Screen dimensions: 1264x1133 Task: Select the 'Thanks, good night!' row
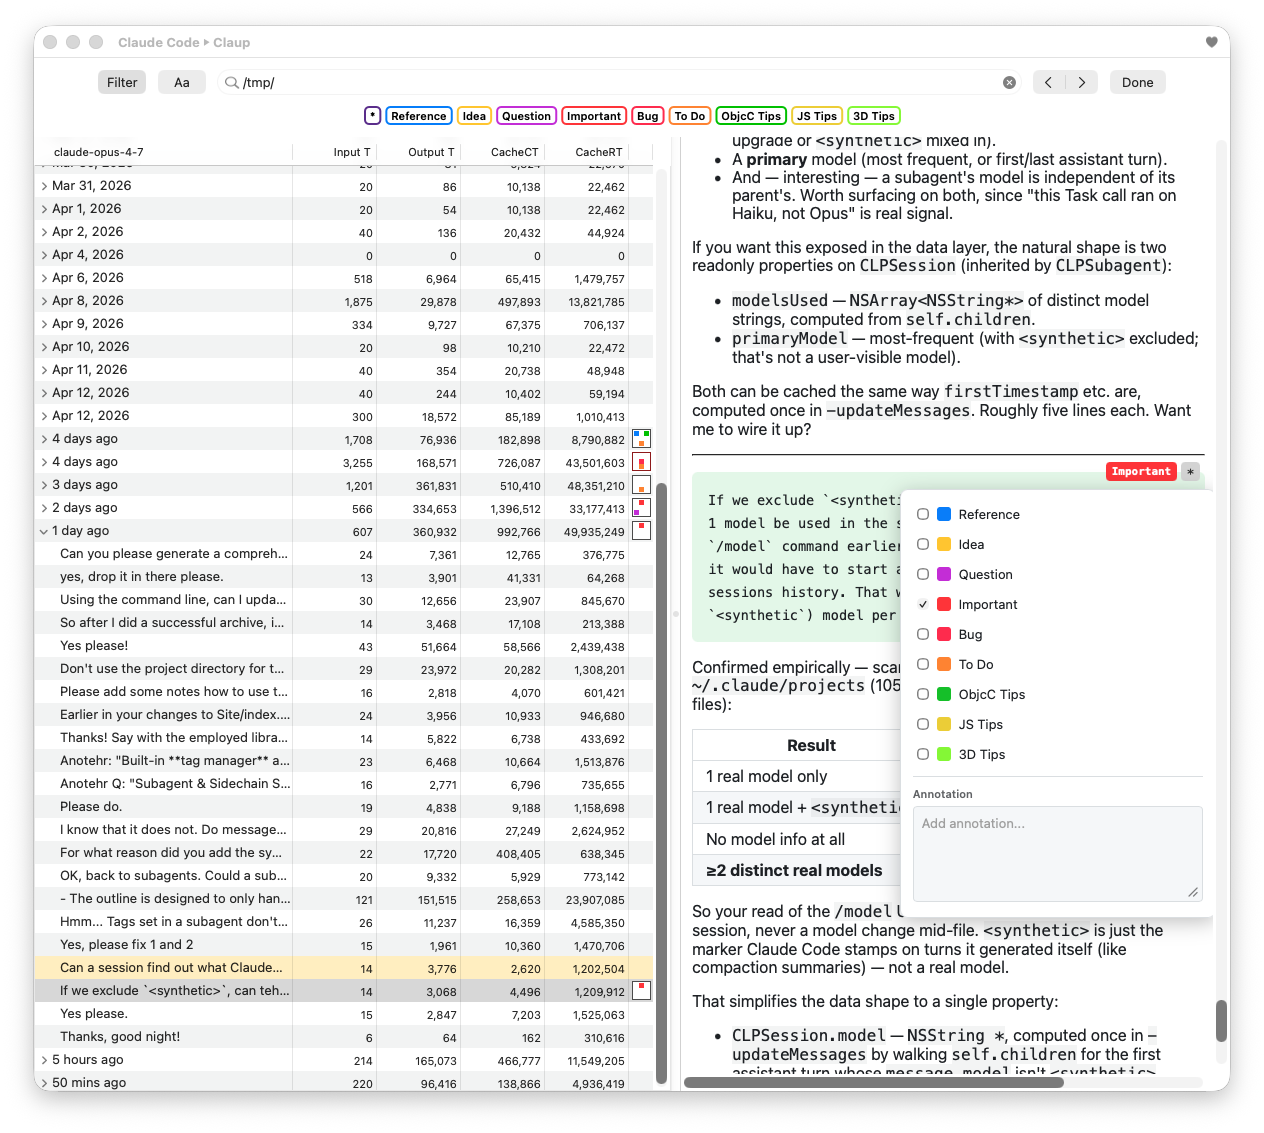coord(344,1037)
